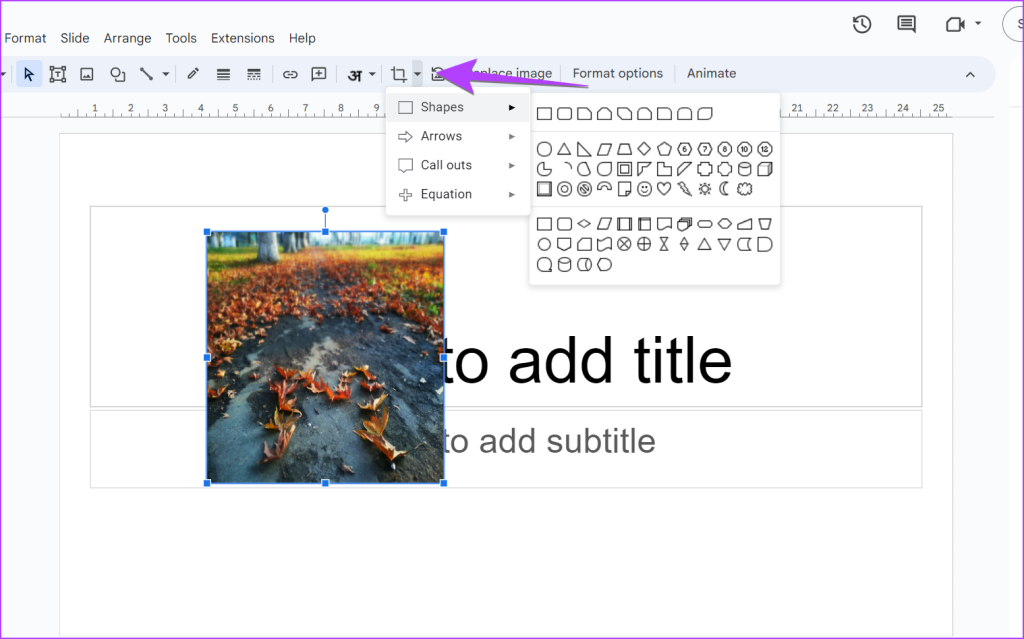Expand the line tool dropdown arrow
The height and width of the screenshot is (639, 1024).
coord(166,74)
